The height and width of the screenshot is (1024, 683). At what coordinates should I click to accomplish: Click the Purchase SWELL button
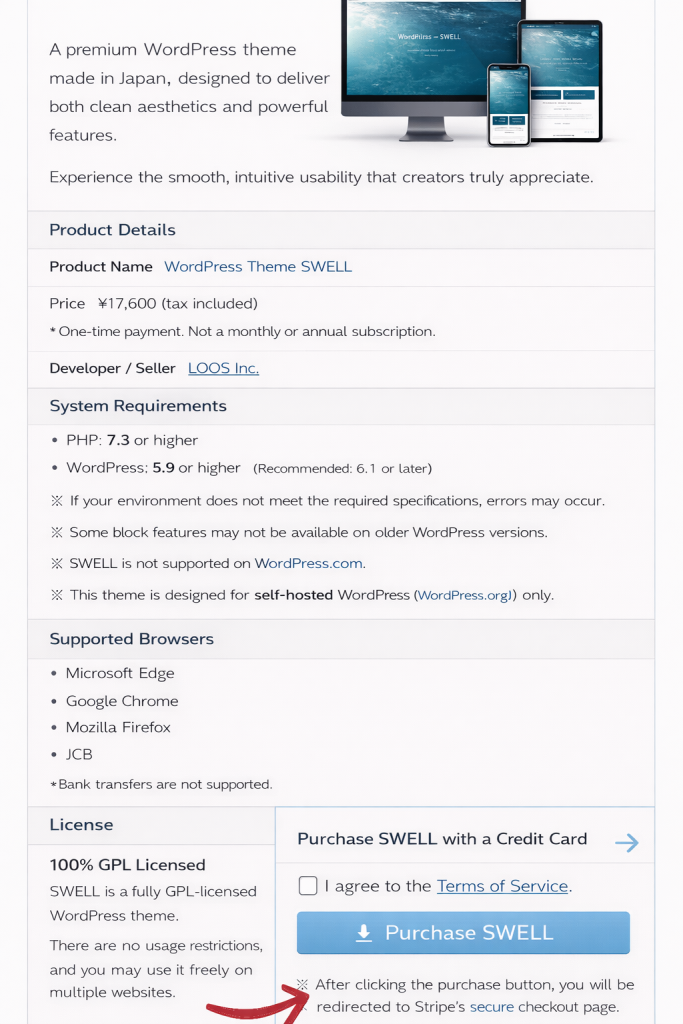[463, 932]
